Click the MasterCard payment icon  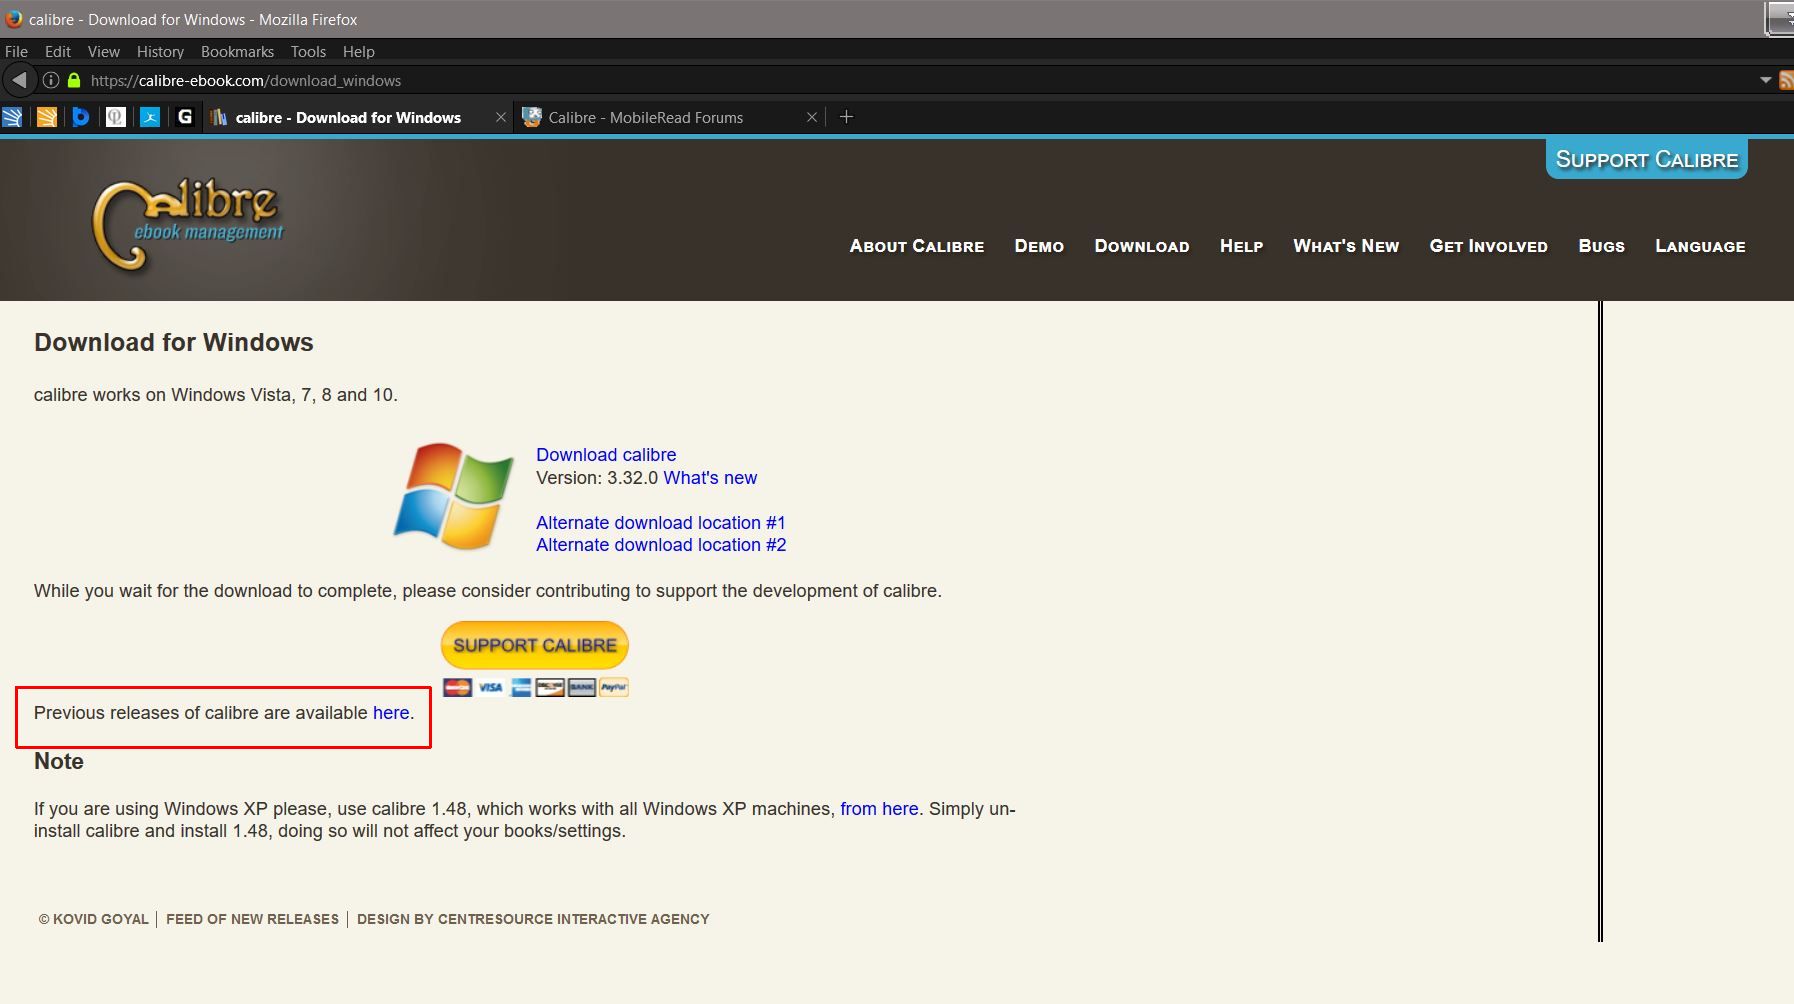[457, 687]
